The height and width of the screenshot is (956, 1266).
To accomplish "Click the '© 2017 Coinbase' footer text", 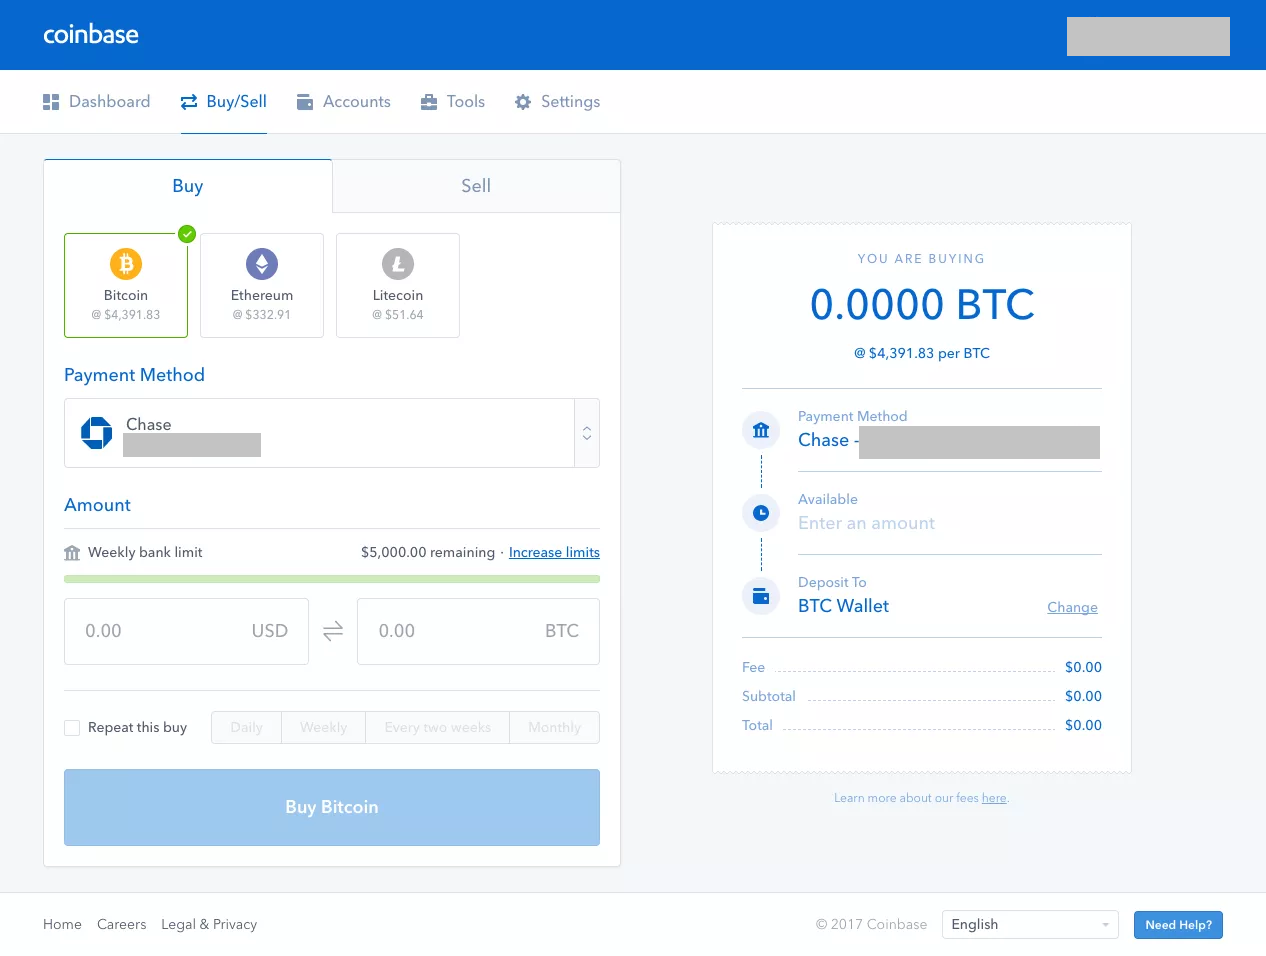I will [871, 924].
